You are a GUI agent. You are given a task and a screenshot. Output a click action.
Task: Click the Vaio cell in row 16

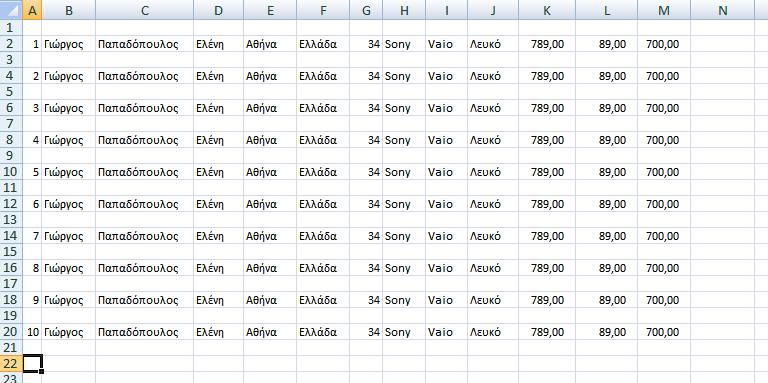click(x=447, y=268)
